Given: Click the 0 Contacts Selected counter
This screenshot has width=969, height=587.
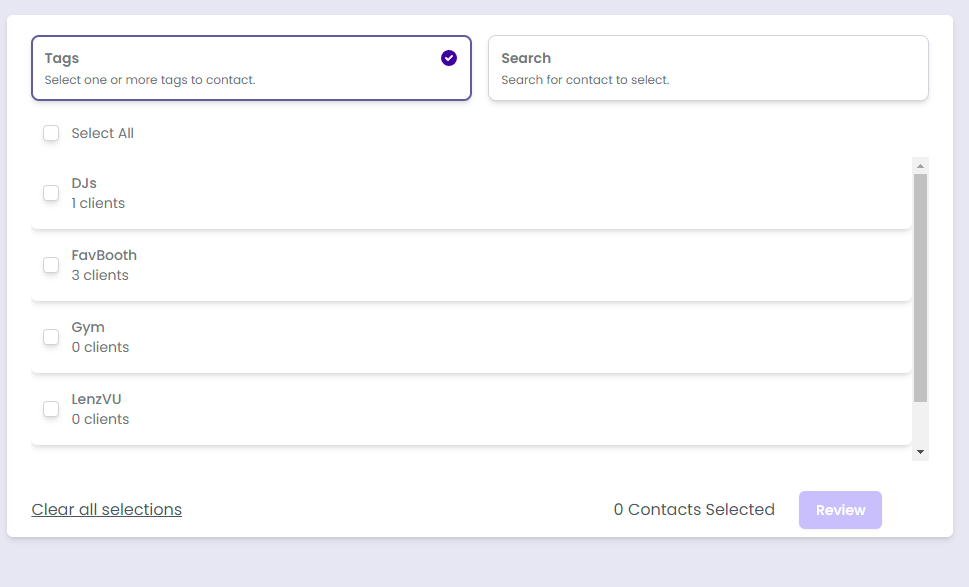Looking at the screenshot, I should [694, 509].
